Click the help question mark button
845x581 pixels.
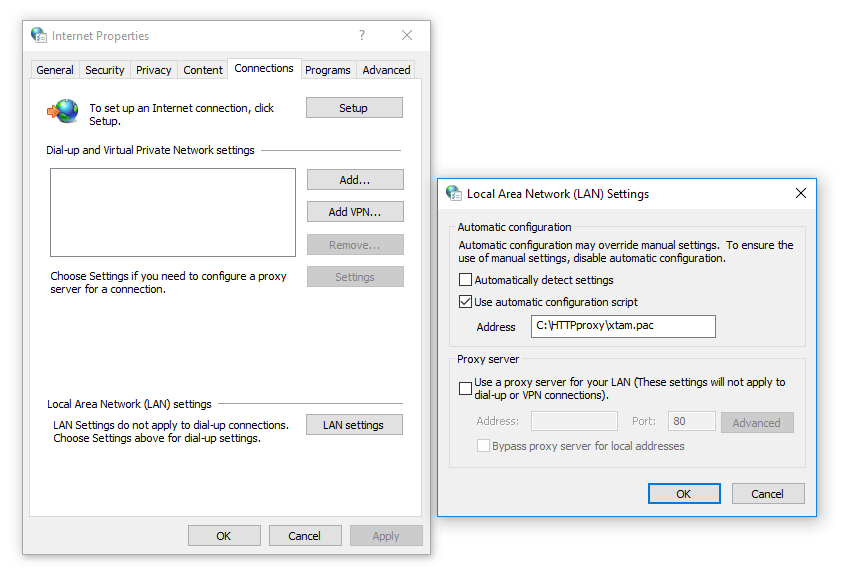point(362,35)
